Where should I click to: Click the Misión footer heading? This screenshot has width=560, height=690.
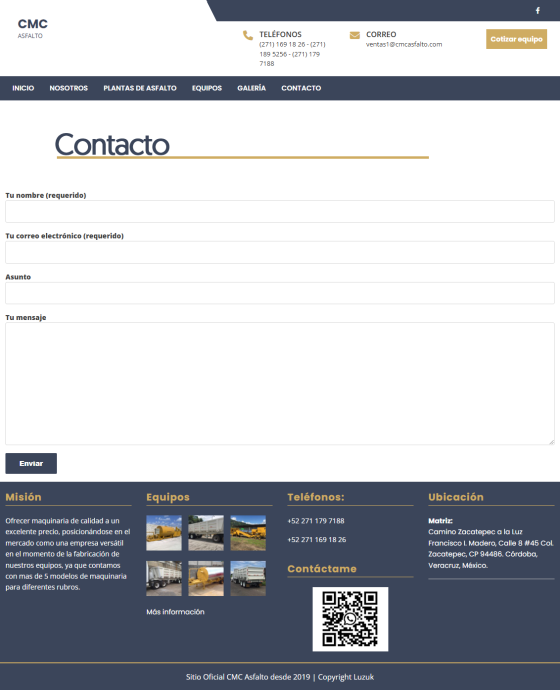tap(23, 497)
